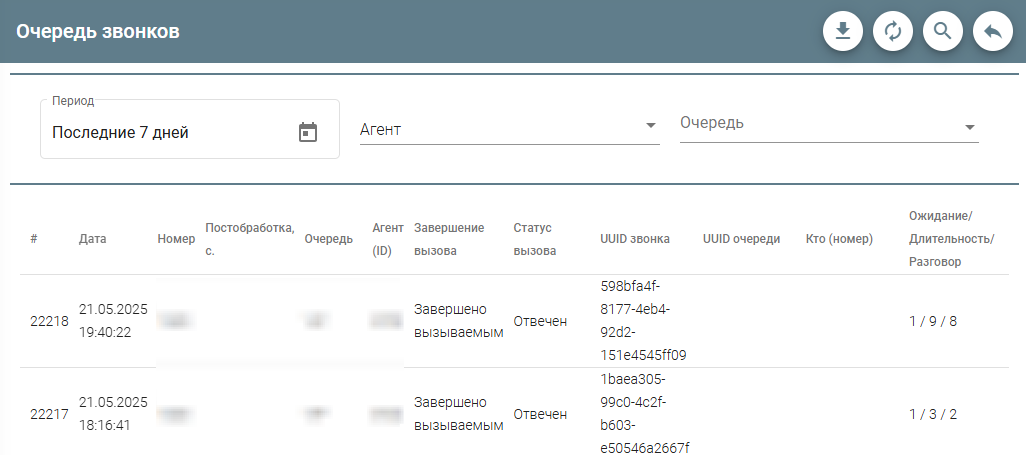Go back using the reply arrow icon
Viewport: 1026px width, 455px height.
993,31
